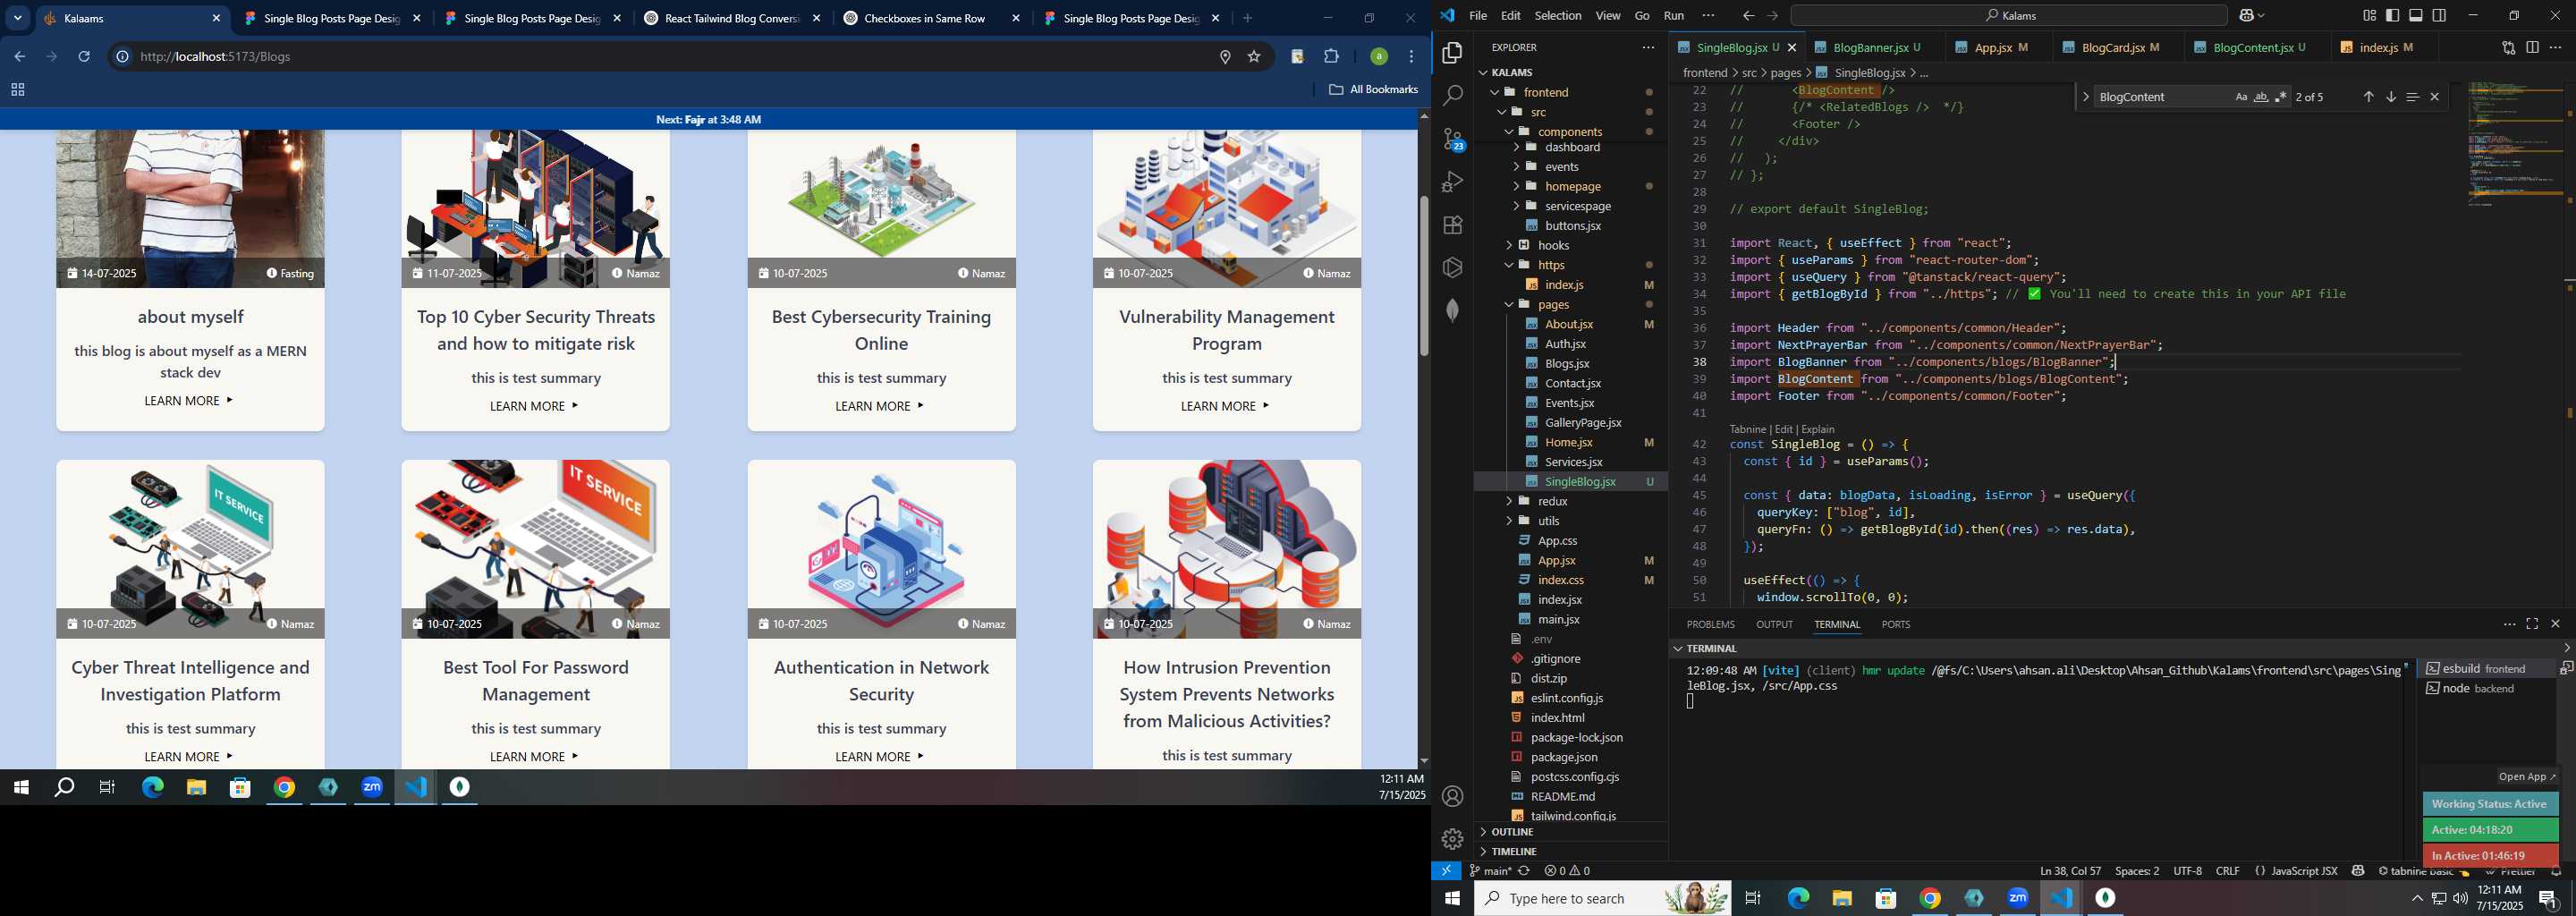The image size is (2576, 916).
Task: Collapse the KALAMS explorer section
Action: [x=1483, y=72]
